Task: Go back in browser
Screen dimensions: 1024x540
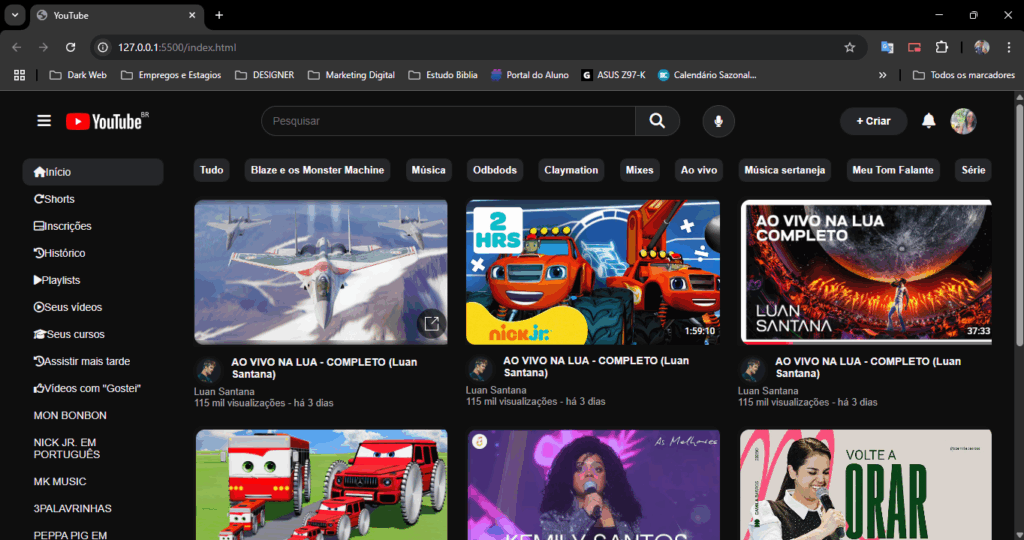Action: pos(16,47)
